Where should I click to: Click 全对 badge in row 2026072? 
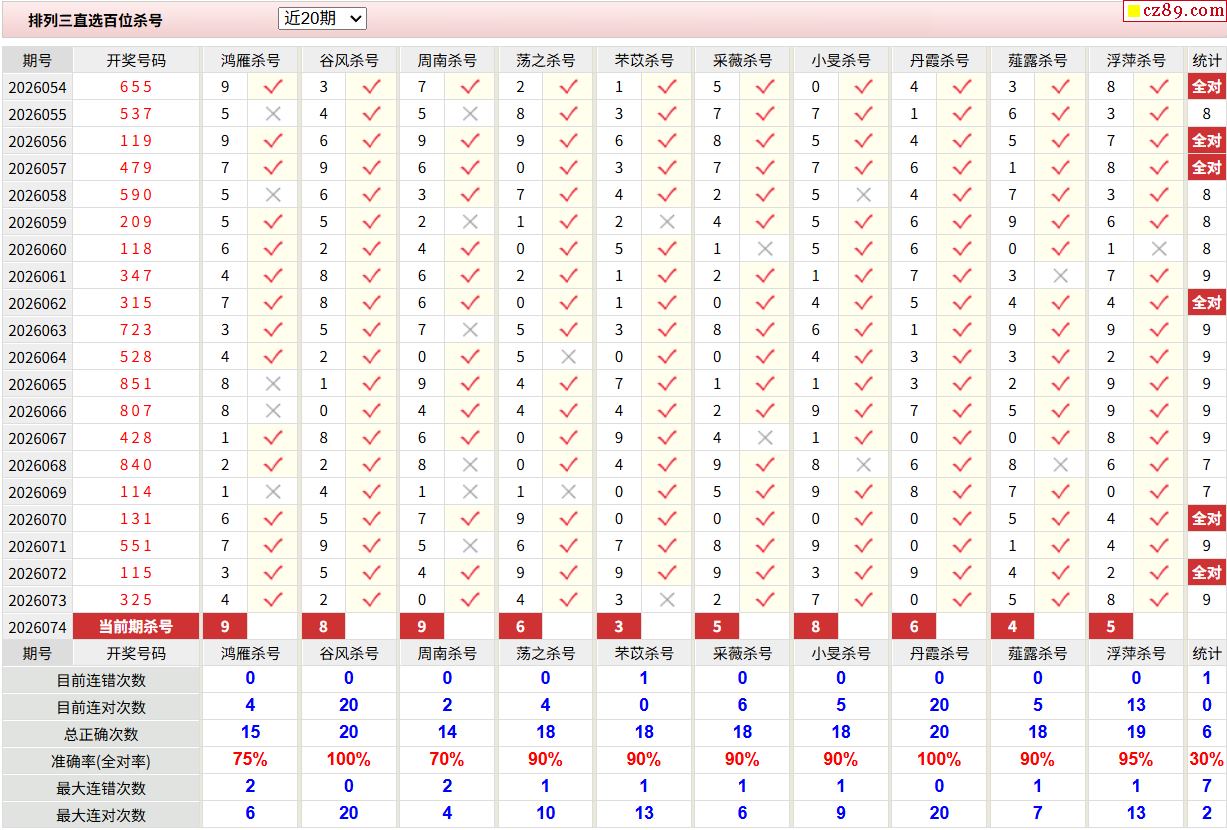point(1207,573)
